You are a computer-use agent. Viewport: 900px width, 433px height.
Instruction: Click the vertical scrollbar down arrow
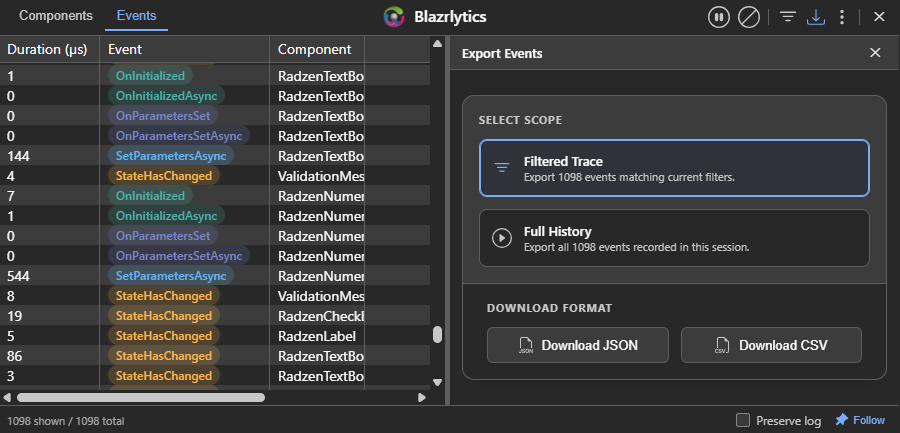coord(437,382)
